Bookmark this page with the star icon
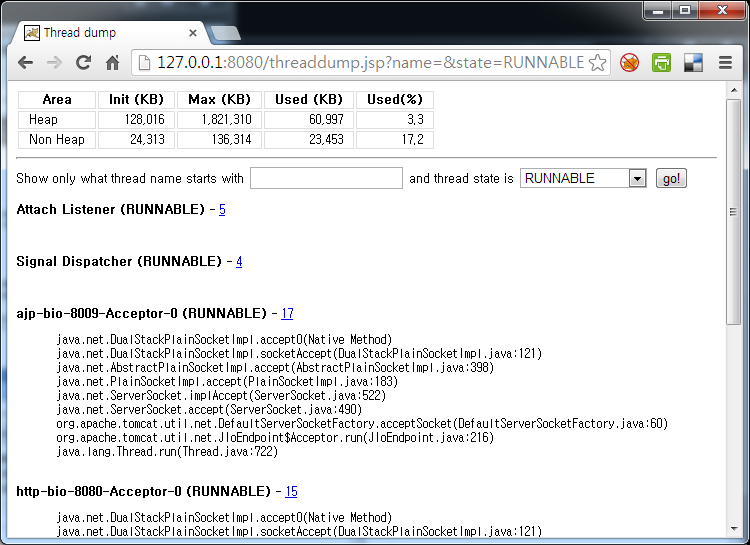 pos(597,62)
